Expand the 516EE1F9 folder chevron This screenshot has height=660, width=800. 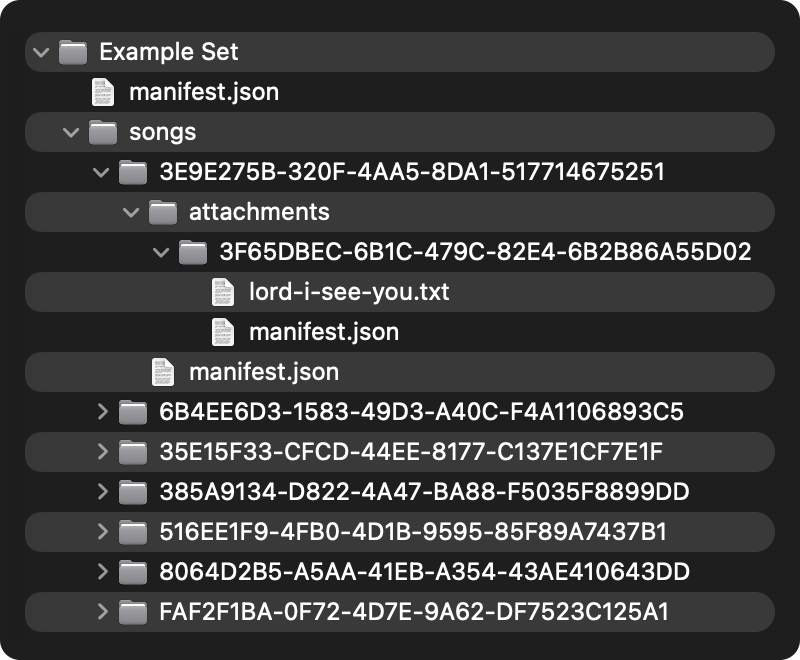pos(101,532)
